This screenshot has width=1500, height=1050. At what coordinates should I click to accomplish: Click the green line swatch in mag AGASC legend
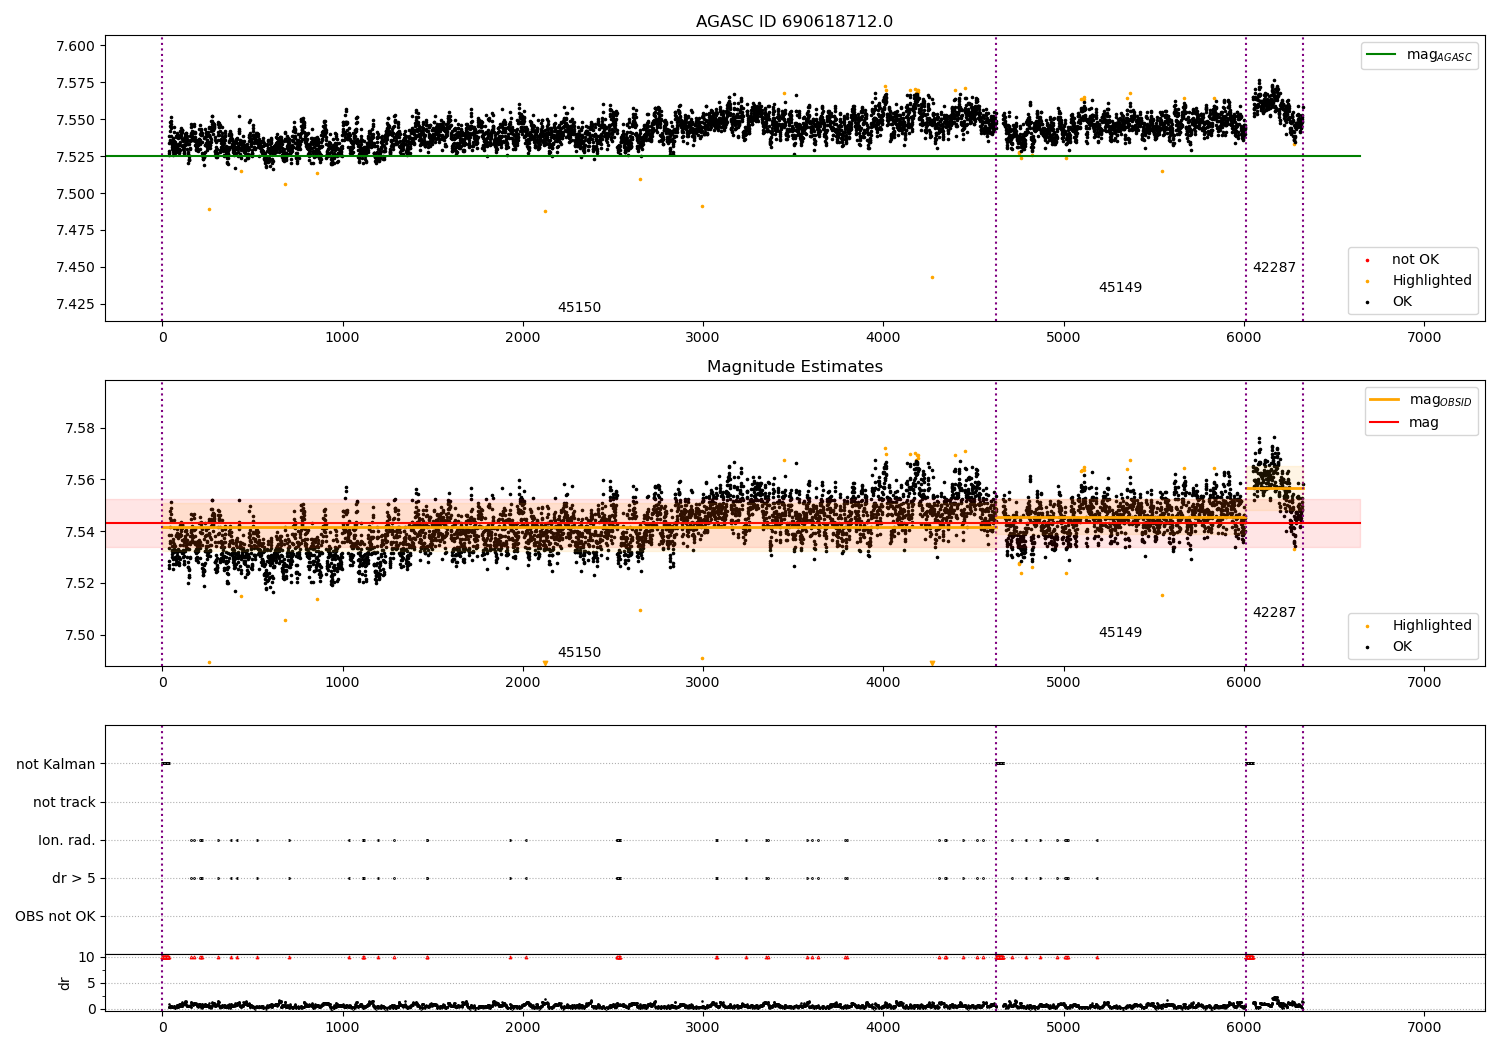(x=1383, y=55)
